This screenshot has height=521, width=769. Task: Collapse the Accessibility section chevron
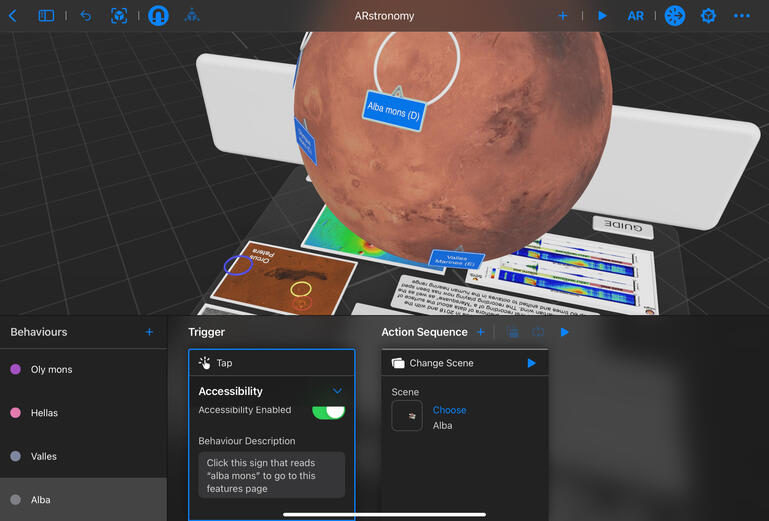click(337, 391)
